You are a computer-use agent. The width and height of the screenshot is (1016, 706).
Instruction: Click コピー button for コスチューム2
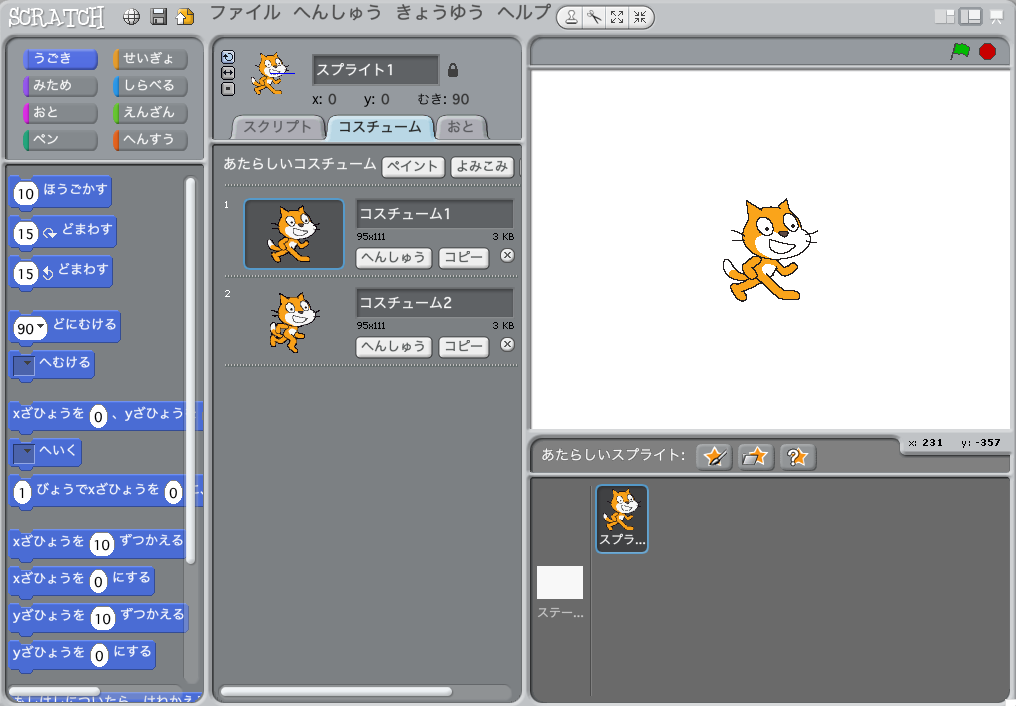pyautogui.click(x=463, y=347)
